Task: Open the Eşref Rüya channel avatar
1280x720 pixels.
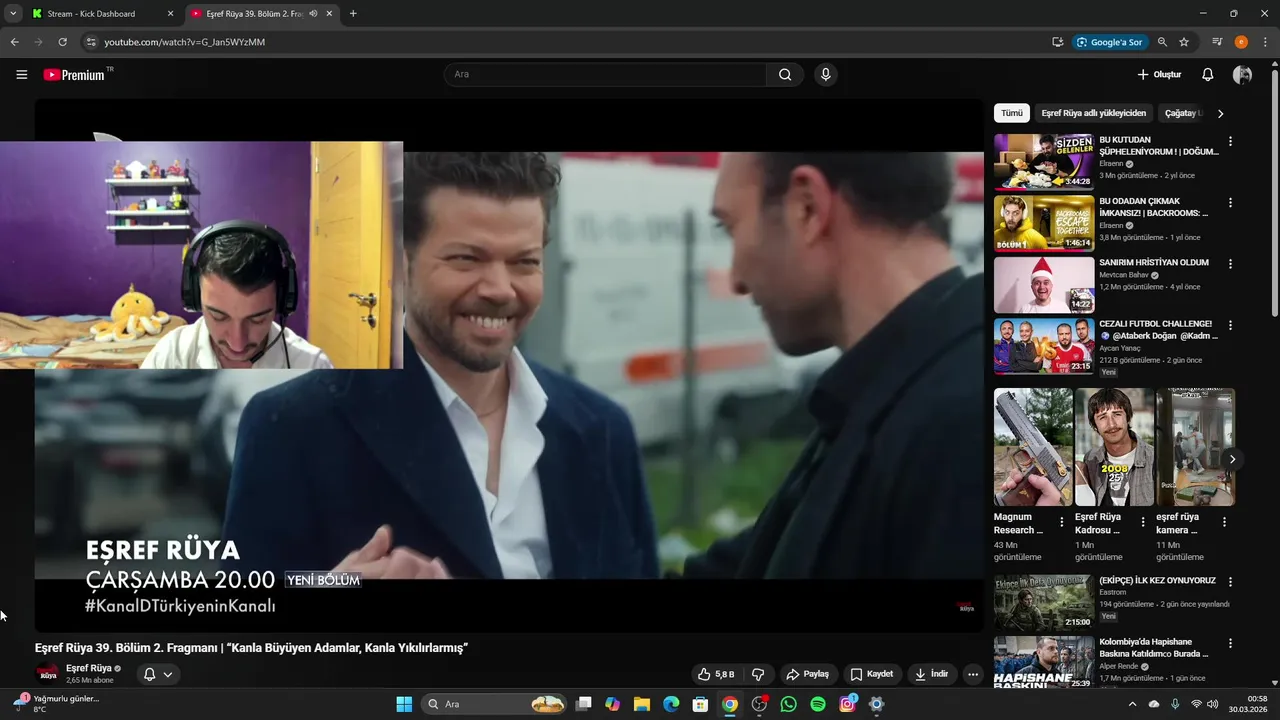Action: (x=47, y=674)
